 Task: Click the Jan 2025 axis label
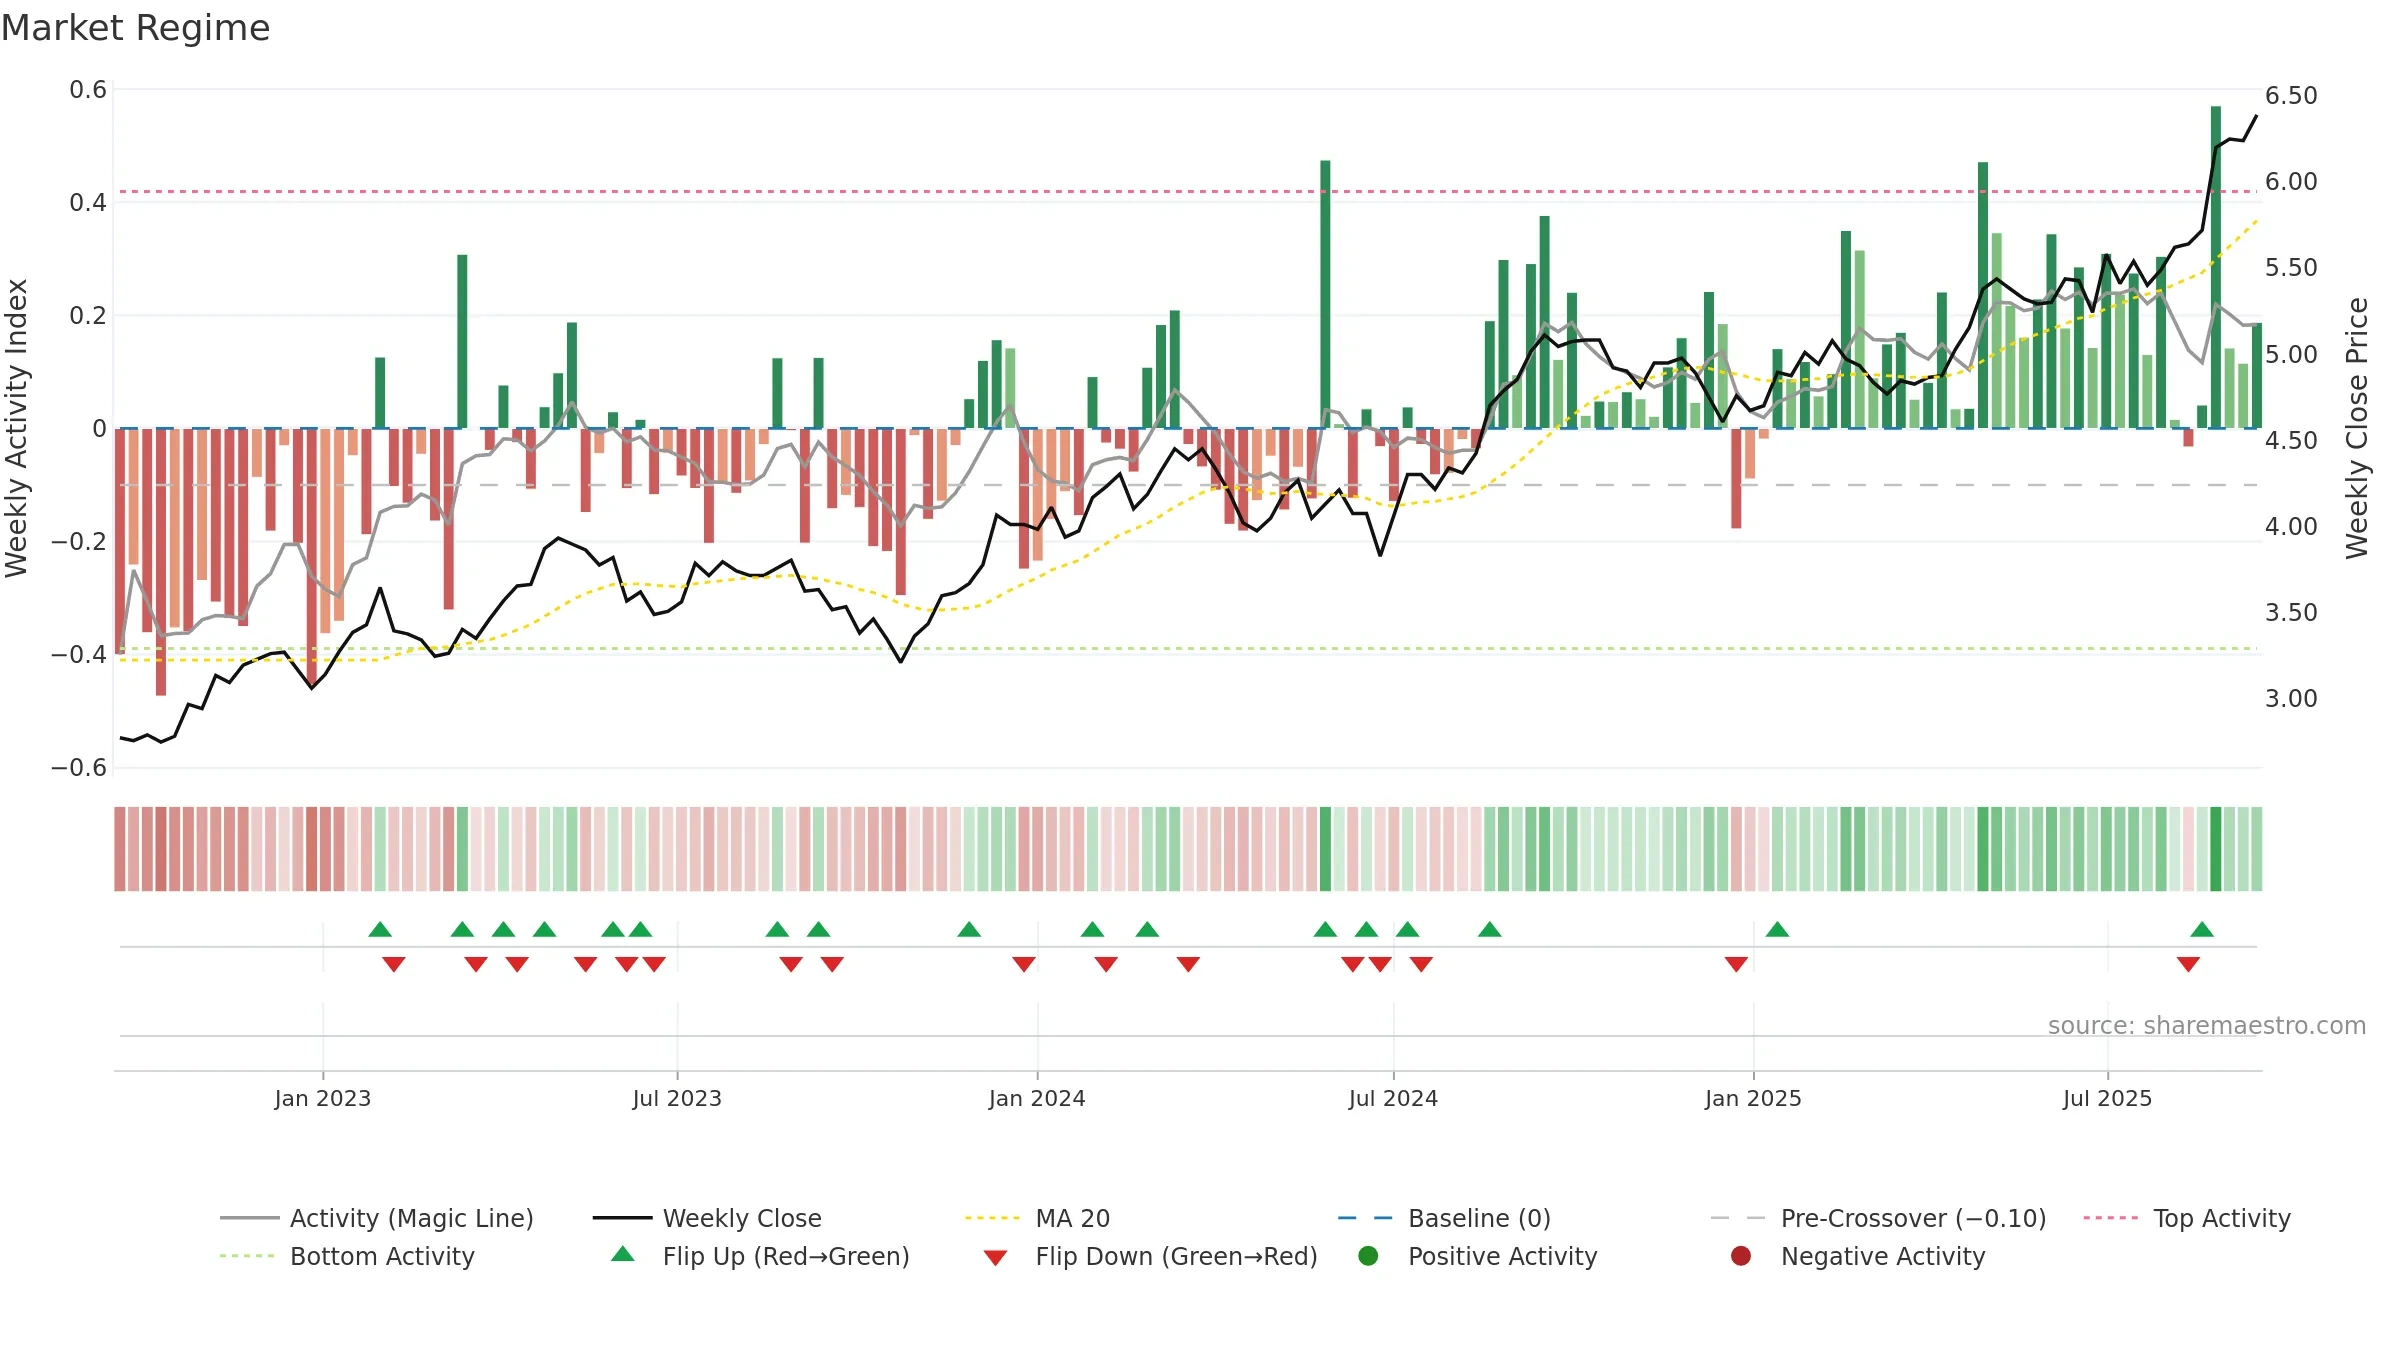point(1753,1098)
